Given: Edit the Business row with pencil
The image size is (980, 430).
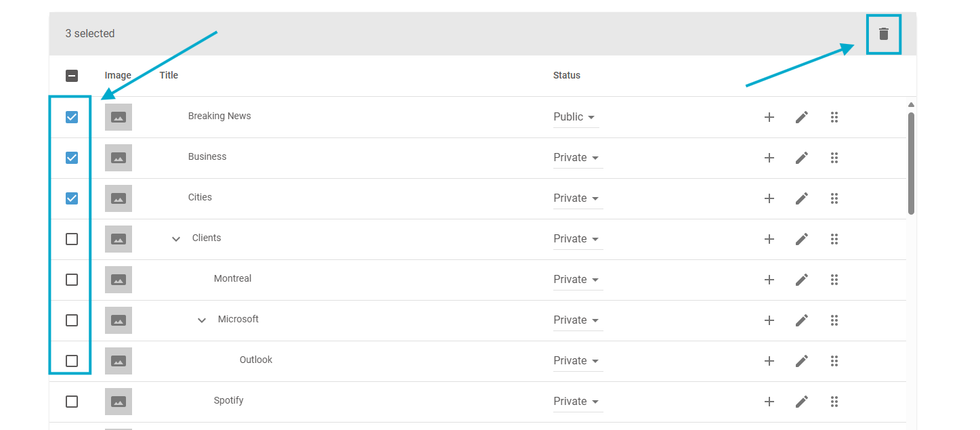Looking at the screenshot, I should click(x=801, y=158).
